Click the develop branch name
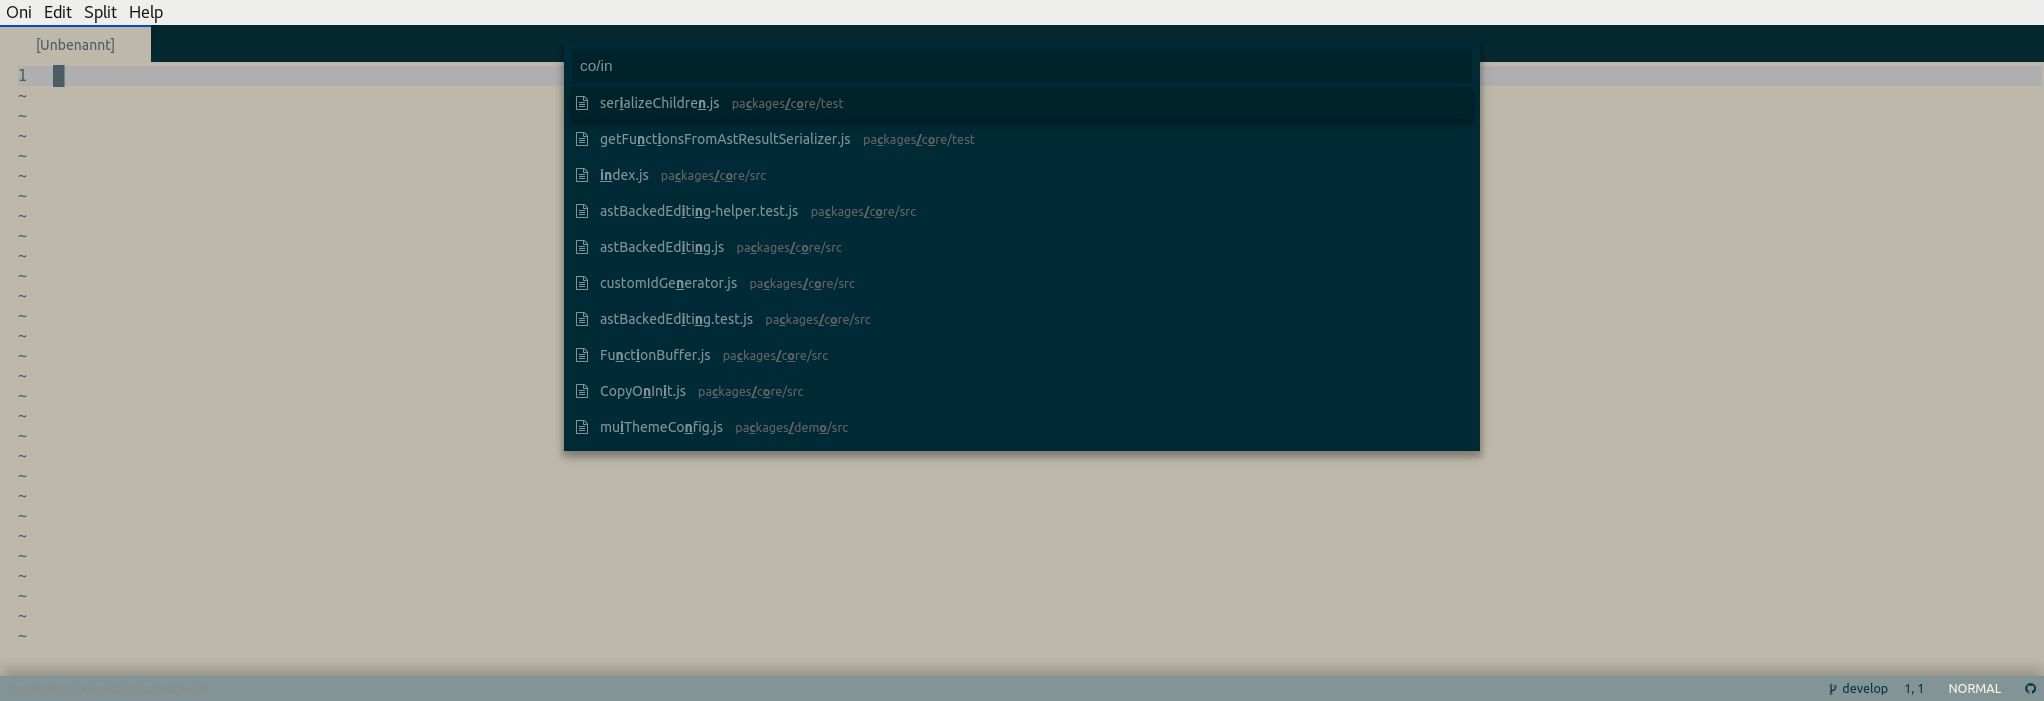The height and width of the screenshot is (701, 2044). (x=1865, y=689)
